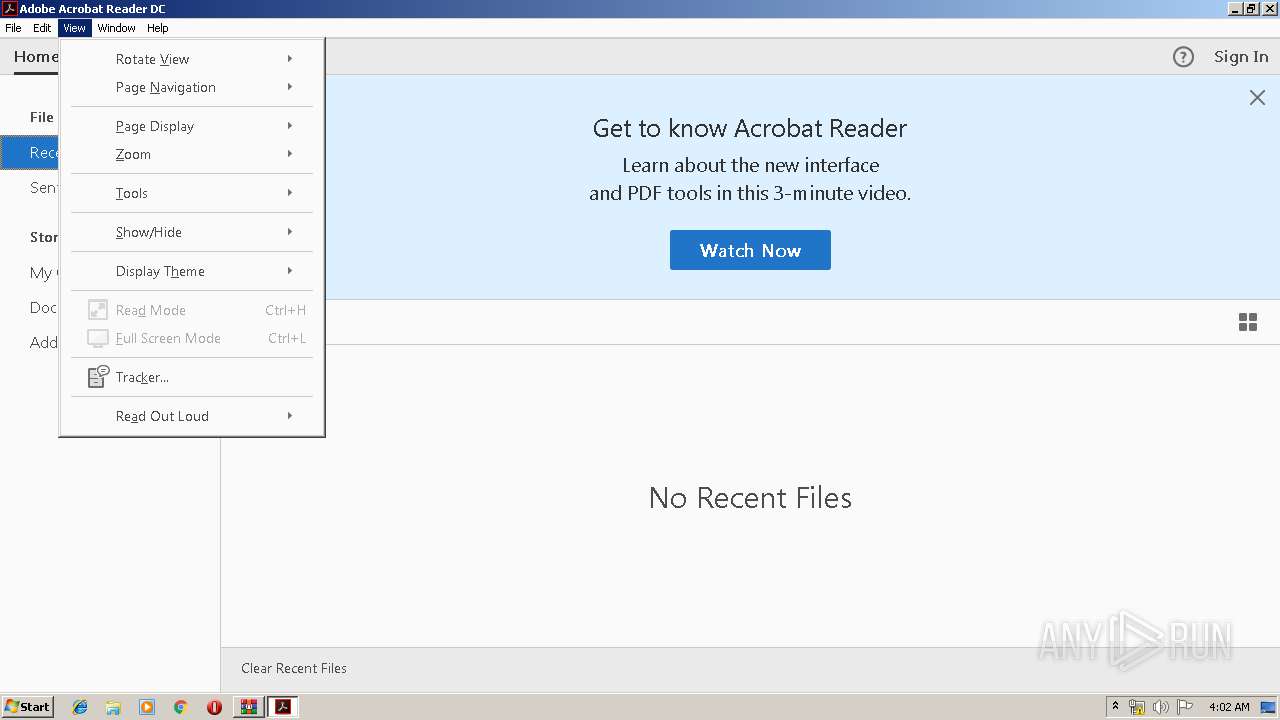Click the Watch Now button
Screen dimensions: 1280x720
point(750,250)
